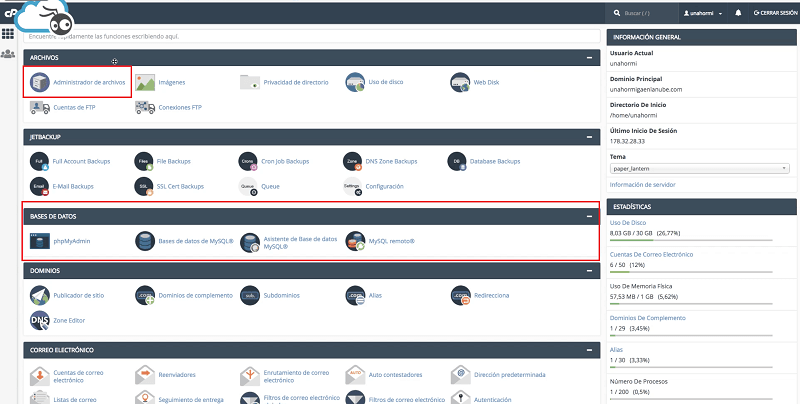Open Full Account Backups icon
The height and width of the screenshot is (404, 800).
point(39,161)
